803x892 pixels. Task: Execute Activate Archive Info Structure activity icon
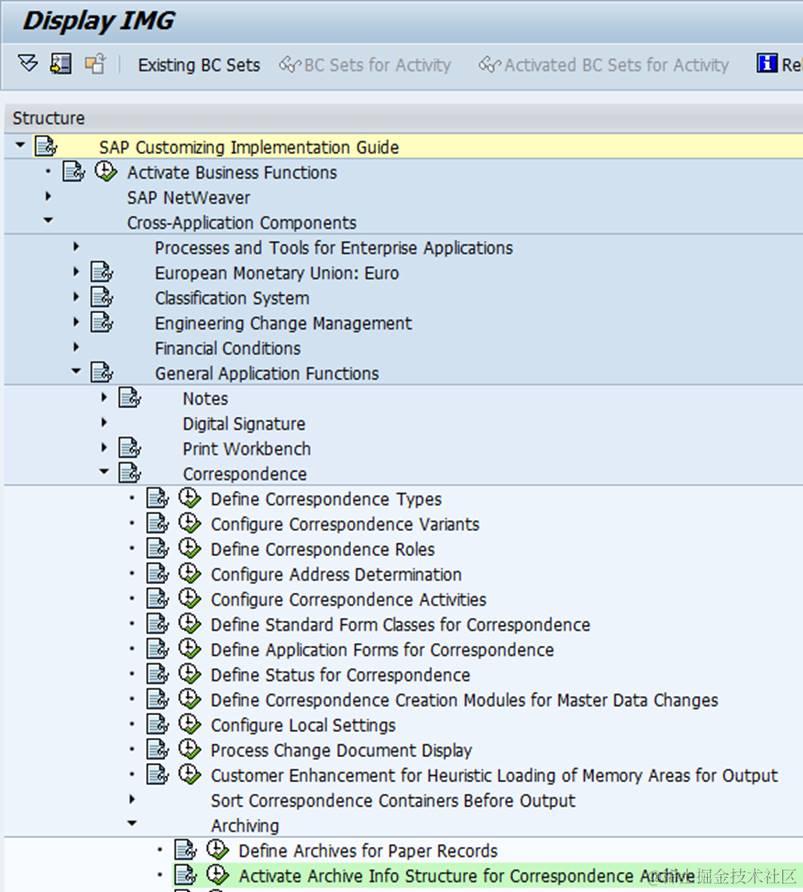coord(217,874)
